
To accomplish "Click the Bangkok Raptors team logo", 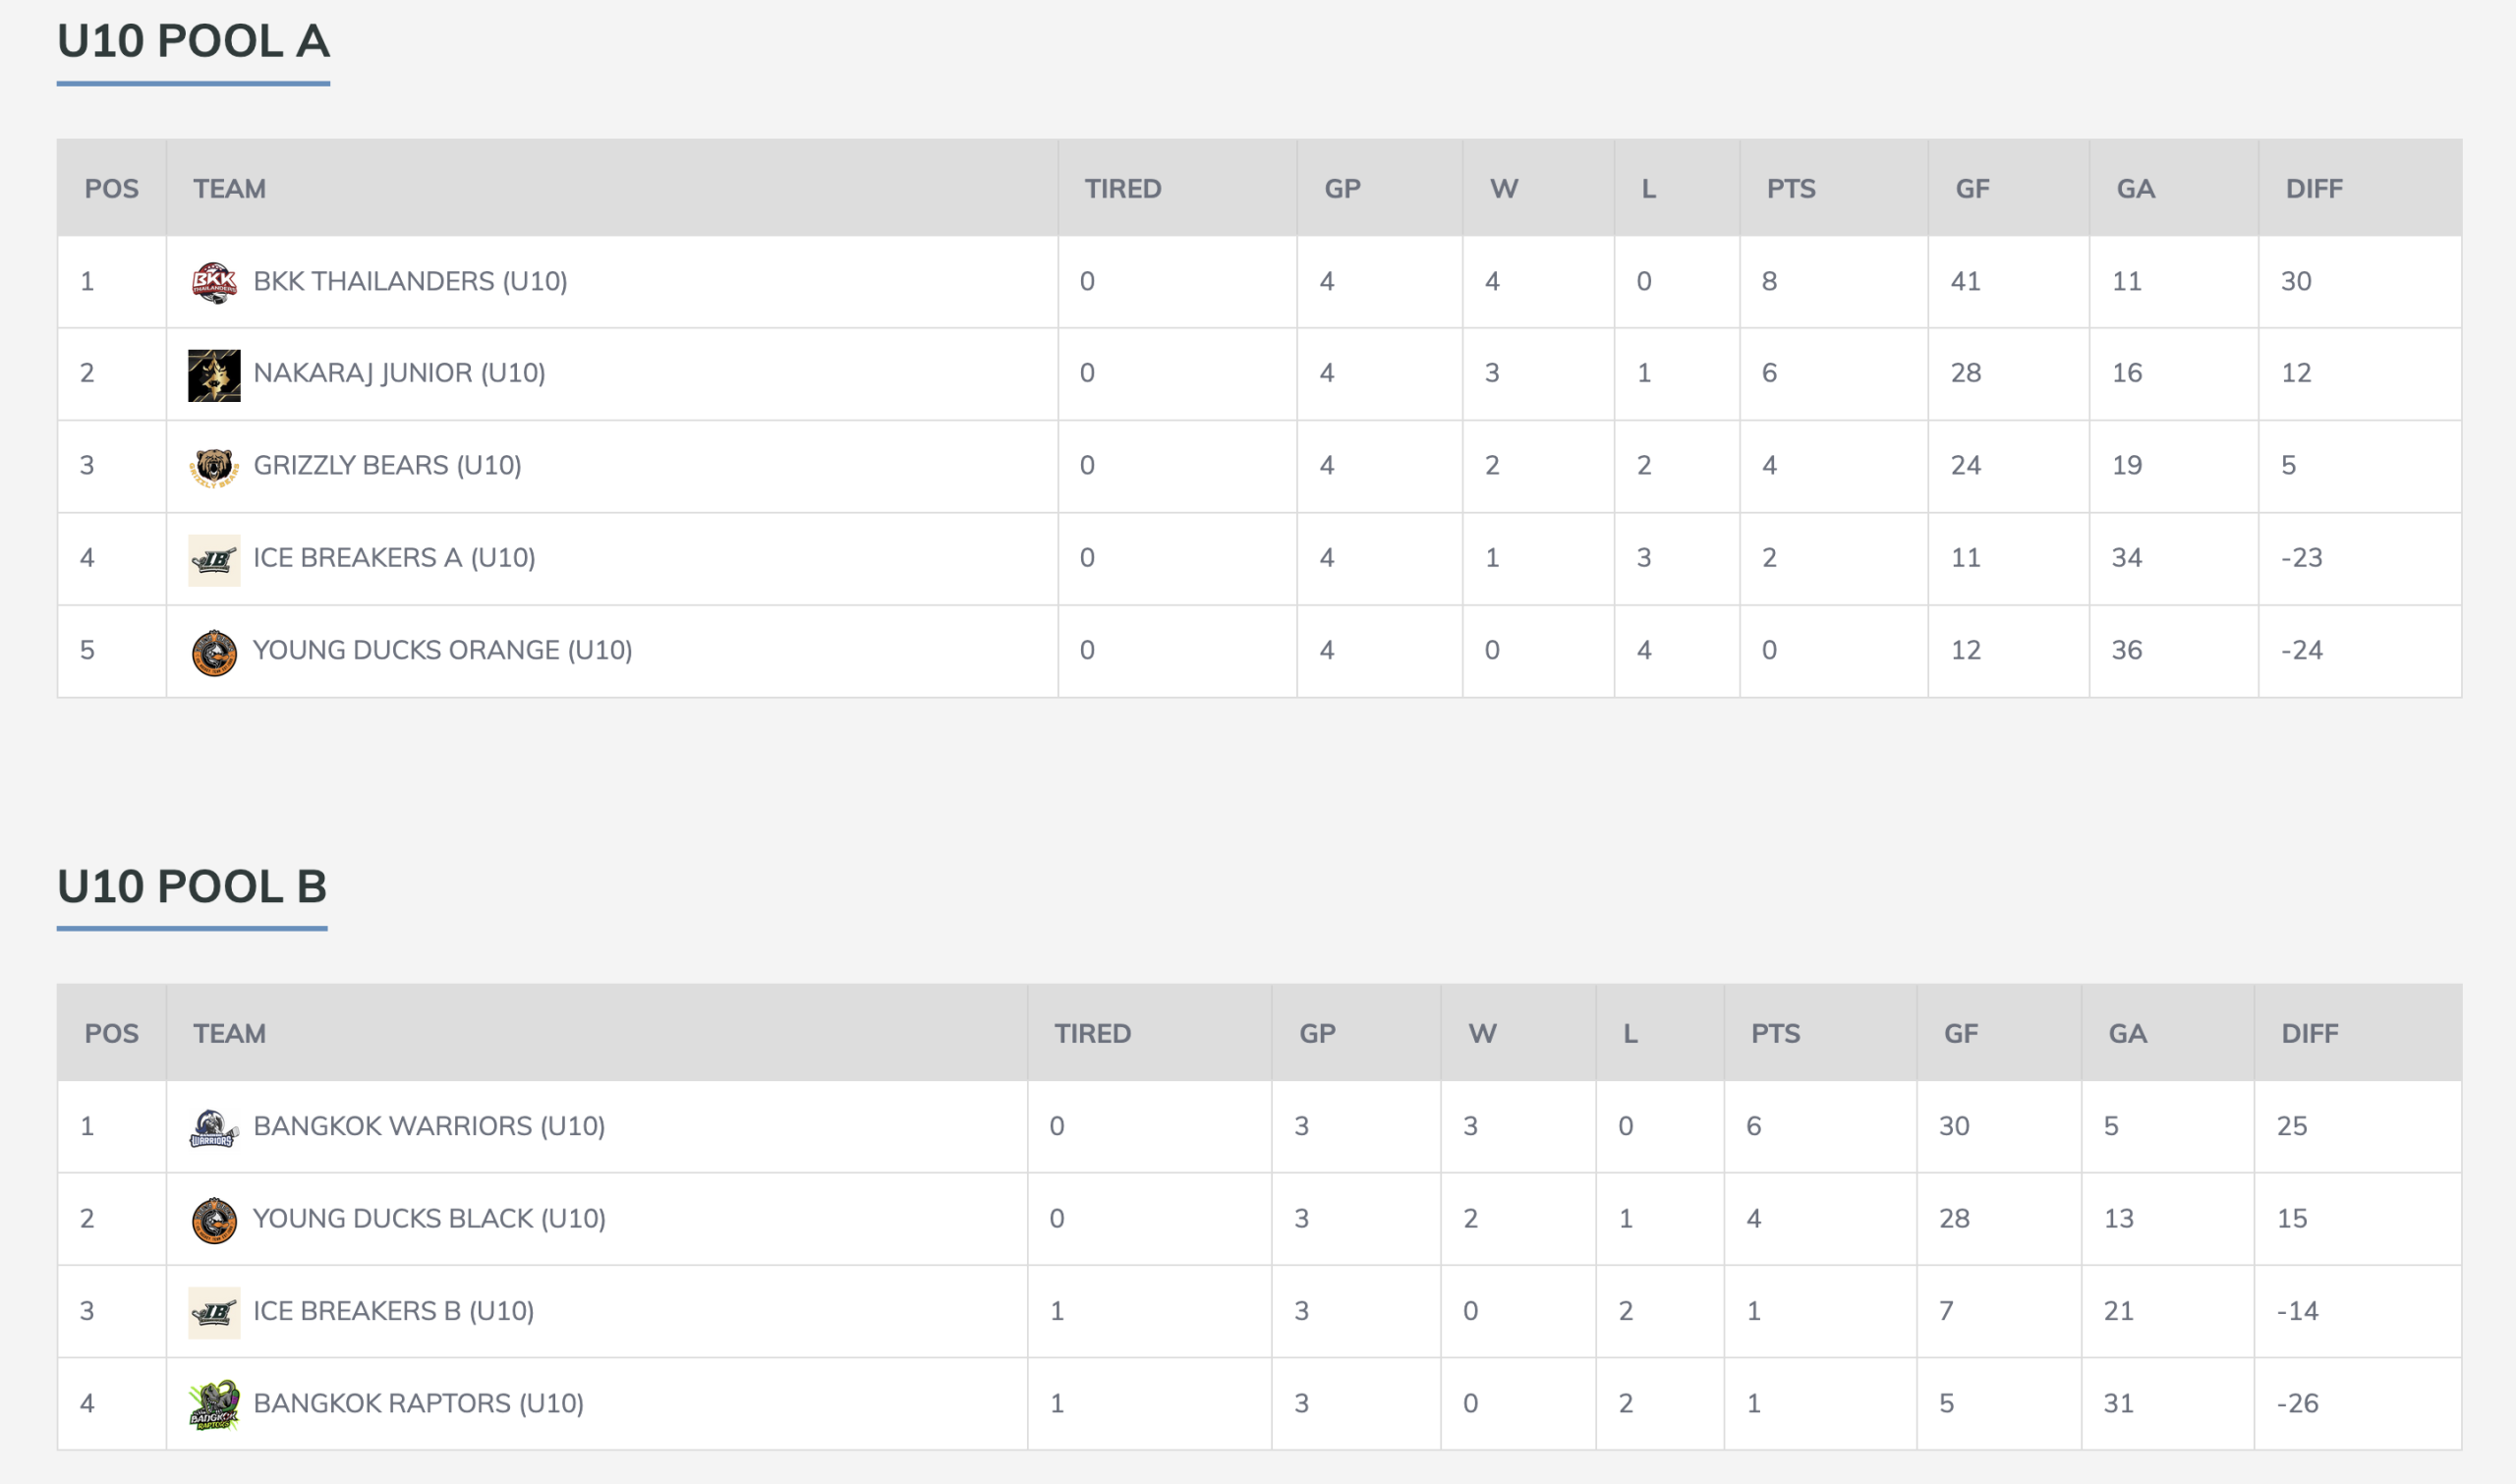I will pyautogui.click(x=214, y=1405).
